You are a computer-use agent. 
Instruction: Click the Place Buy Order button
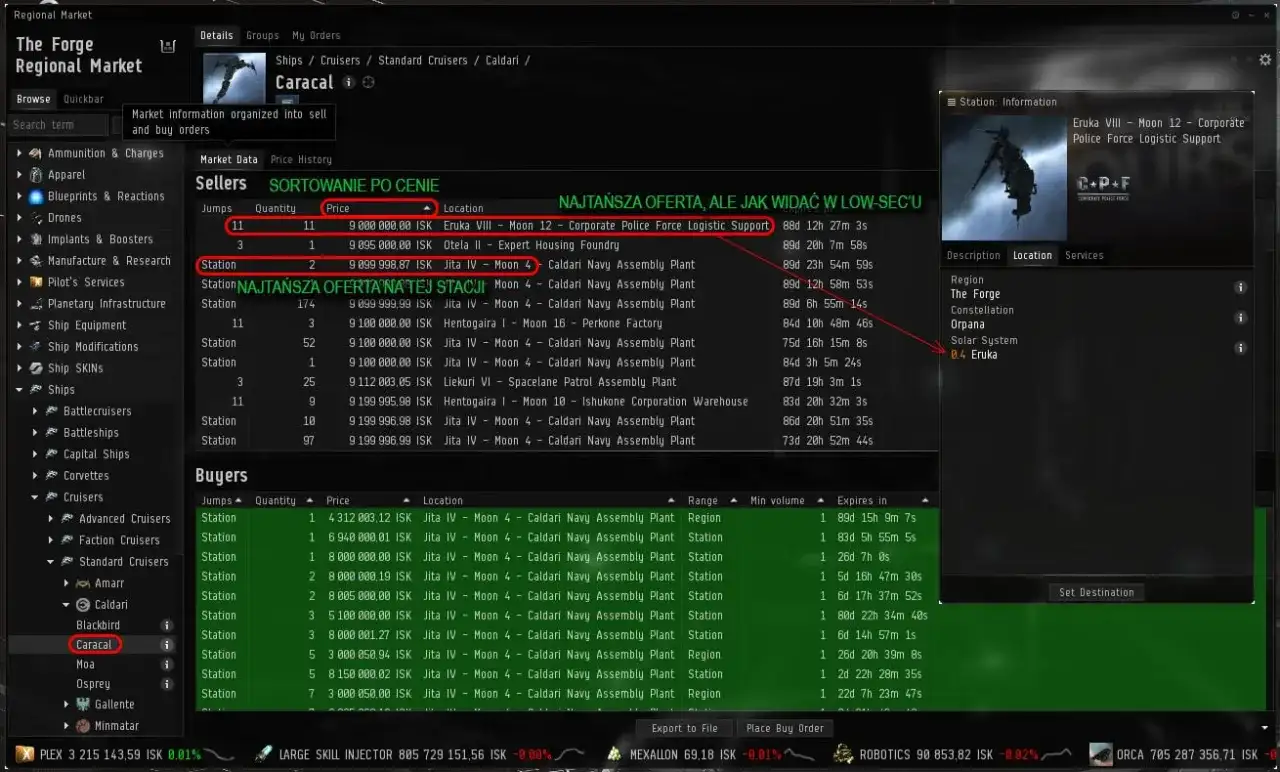[785, 728]
